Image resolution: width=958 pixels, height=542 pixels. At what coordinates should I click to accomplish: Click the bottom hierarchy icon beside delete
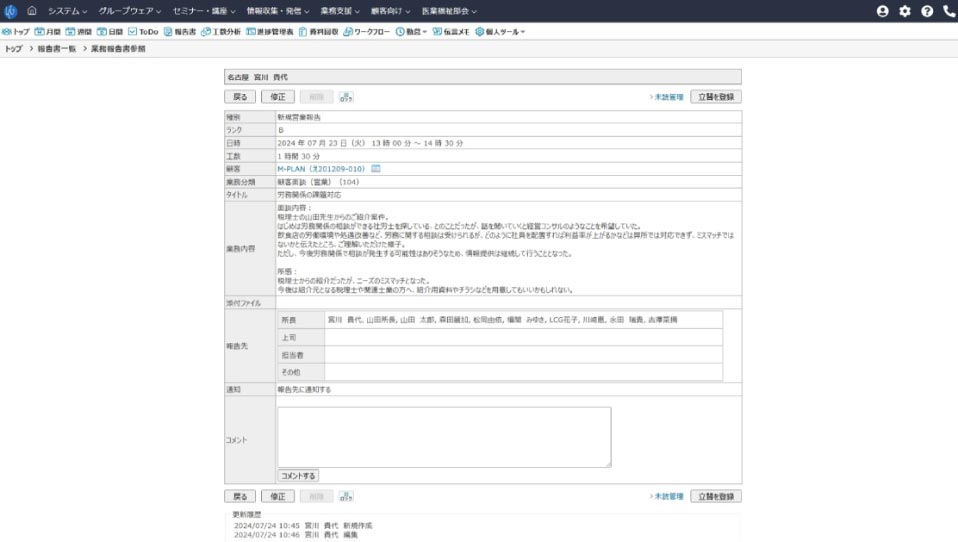point(346,497)
